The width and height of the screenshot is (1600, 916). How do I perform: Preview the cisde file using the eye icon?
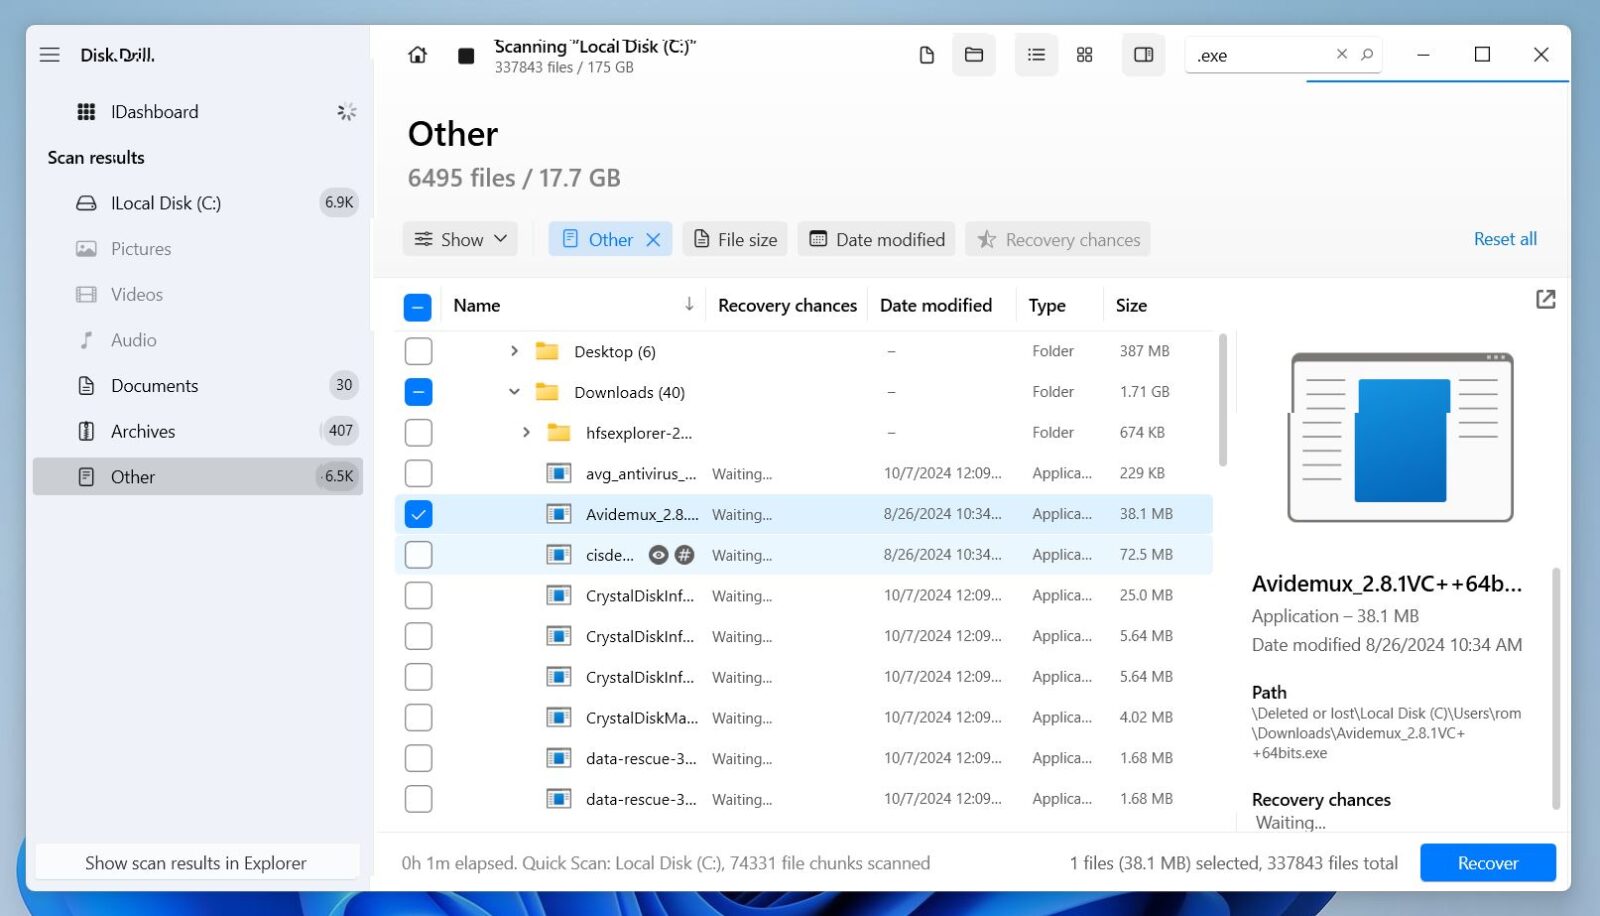(658, 555)
